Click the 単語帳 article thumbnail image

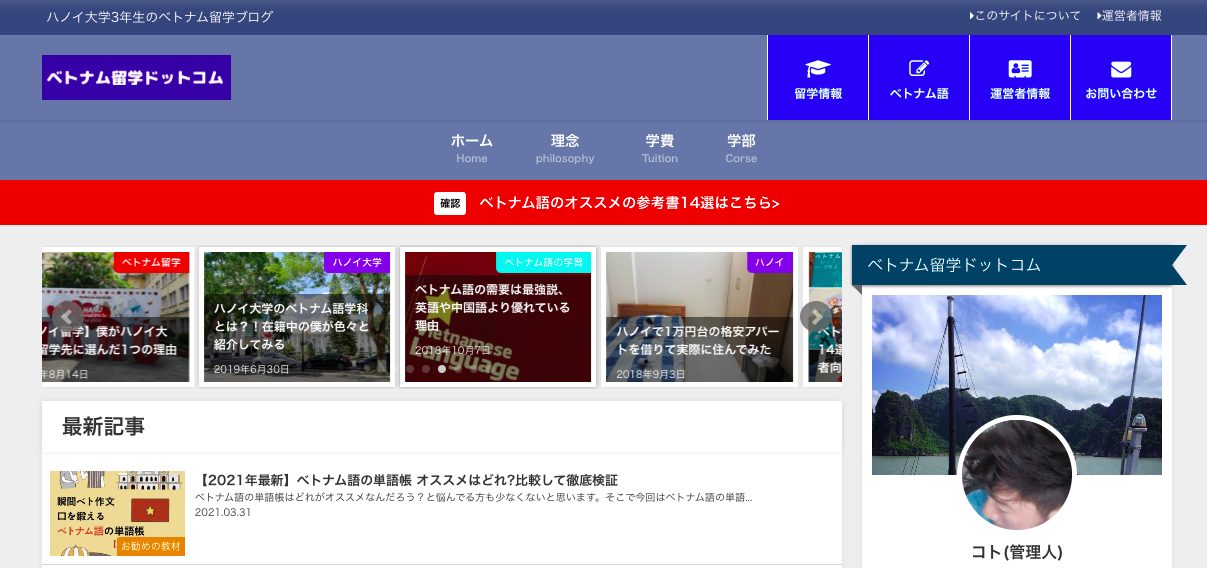(117, 513)
